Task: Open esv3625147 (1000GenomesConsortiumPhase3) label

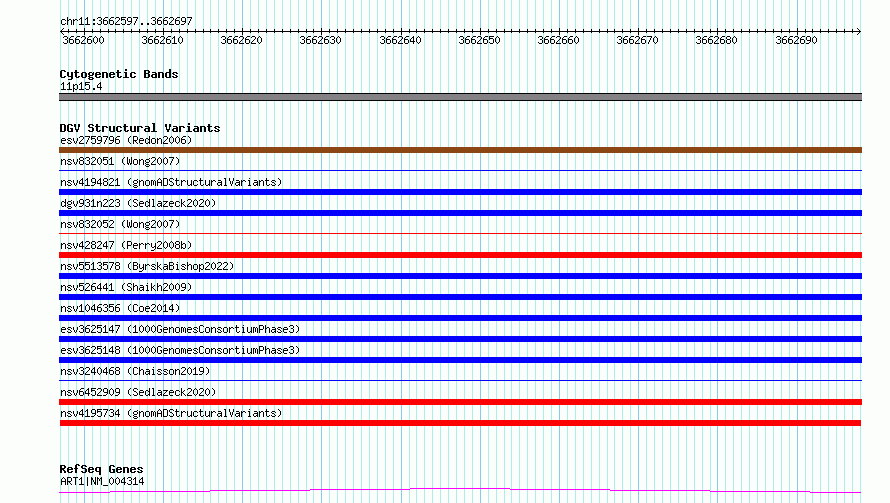Action: 180,329
